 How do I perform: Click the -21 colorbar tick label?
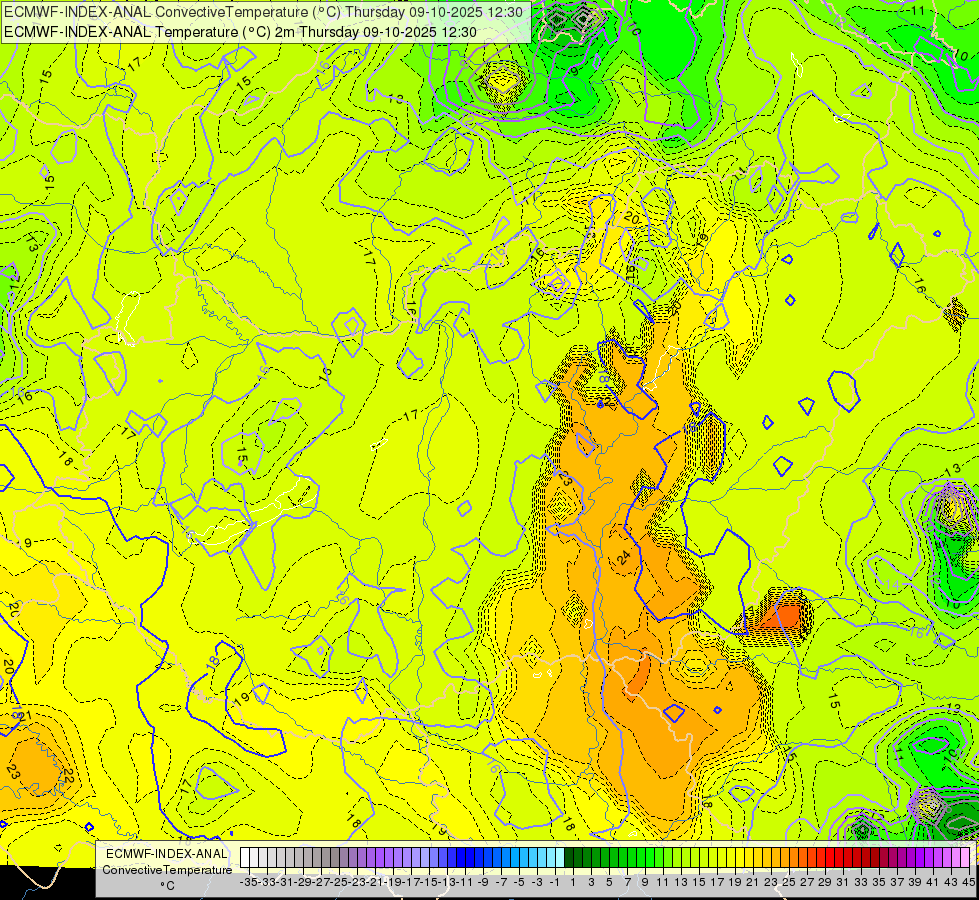[x=375, y=882]
